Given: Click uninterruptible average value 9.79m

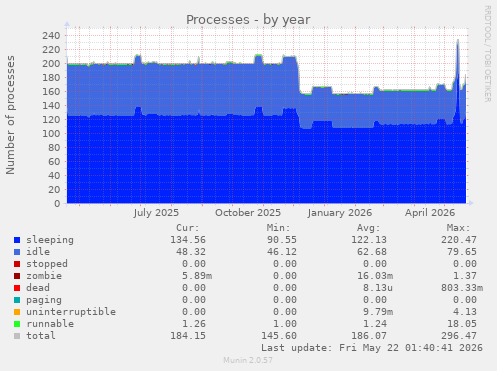Looking at the screenshot, I should coord(378,312).
